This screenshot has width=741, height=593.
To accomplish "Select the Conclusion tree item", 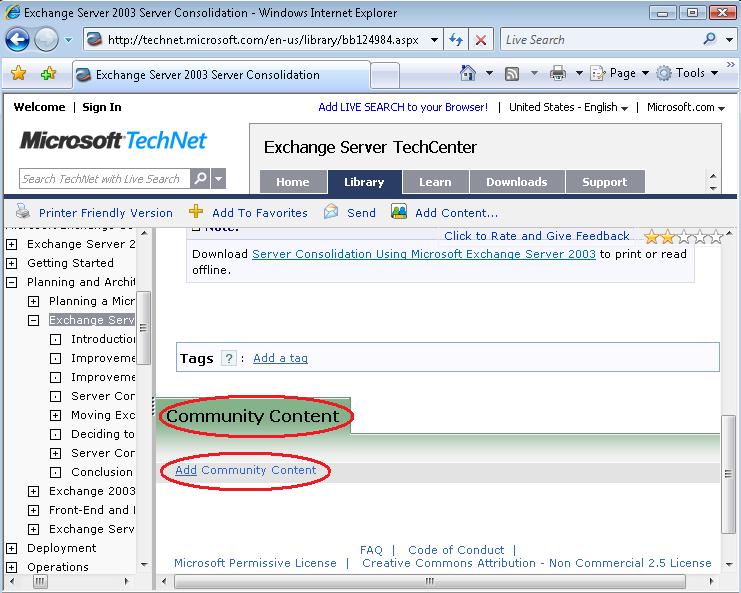I will click(102, 472).
